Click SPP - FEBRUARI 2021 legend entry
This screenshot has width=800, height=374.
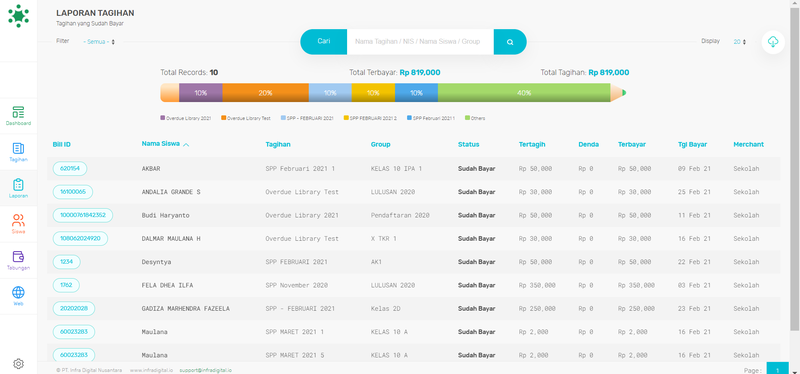[x=307, y=118]
